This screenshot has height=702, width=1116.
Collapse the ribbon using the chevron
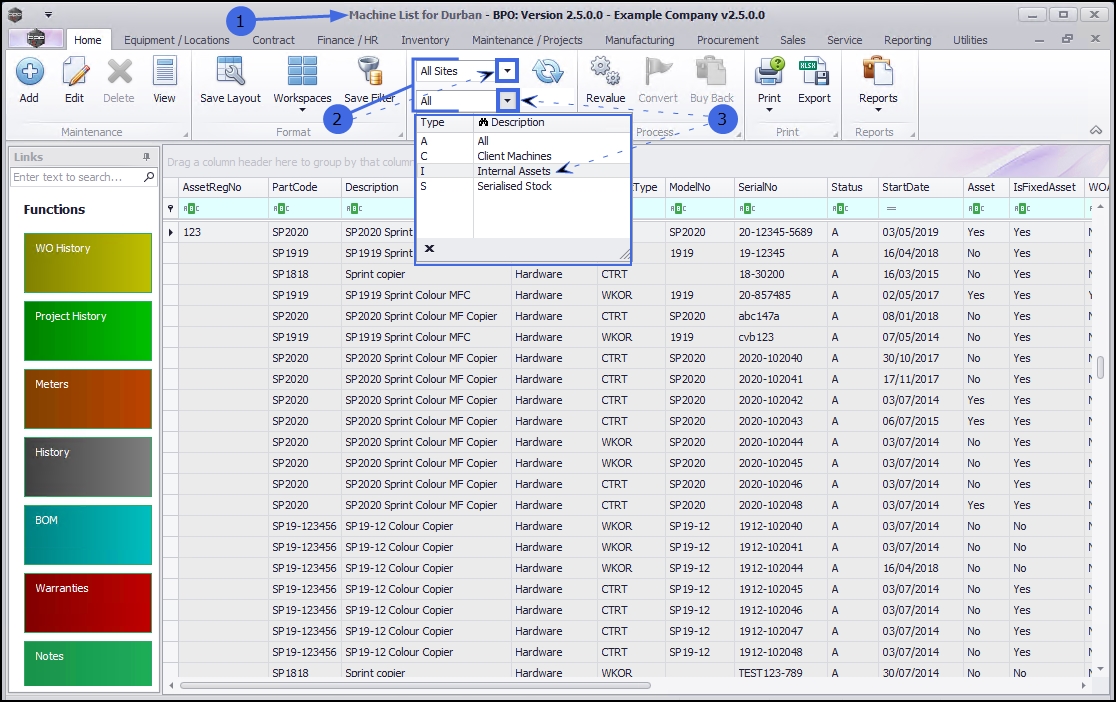tap(1096, 131)
